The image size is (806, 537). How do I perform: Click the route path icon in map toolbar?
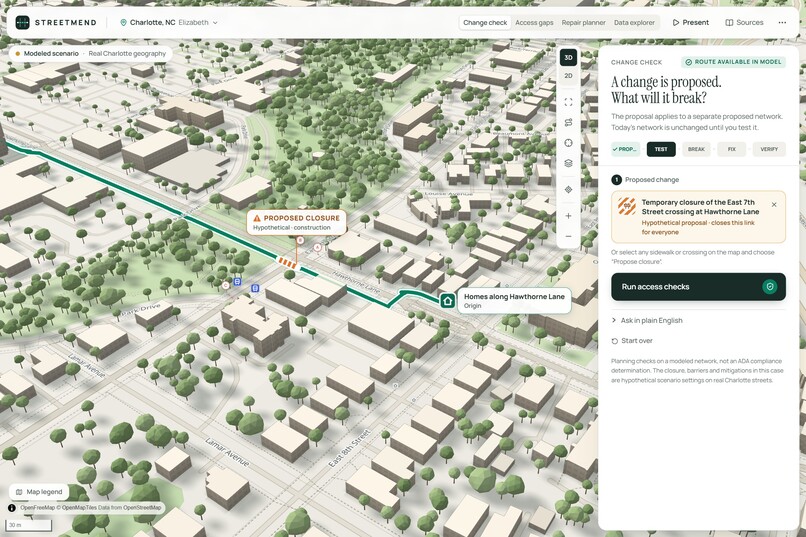568,122
